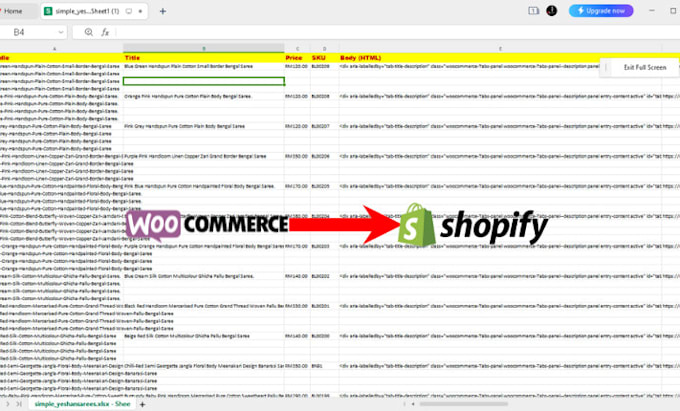Select the 'SKU' header cell
This screenshot has width=680, height=411.
pos(324,58)
